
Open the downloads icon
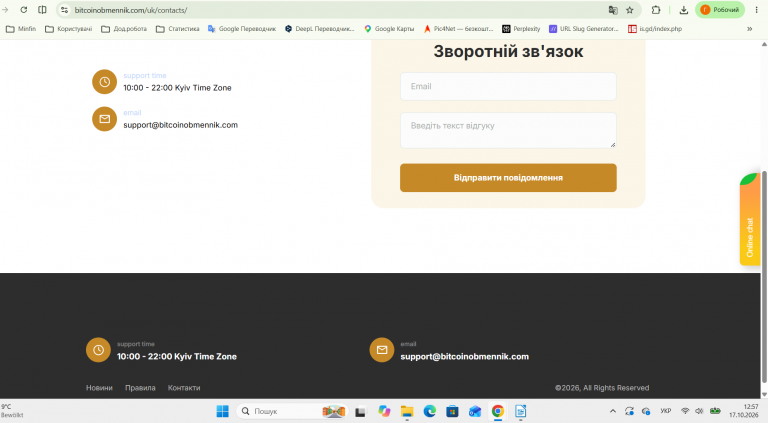click(x=684, y=10)
